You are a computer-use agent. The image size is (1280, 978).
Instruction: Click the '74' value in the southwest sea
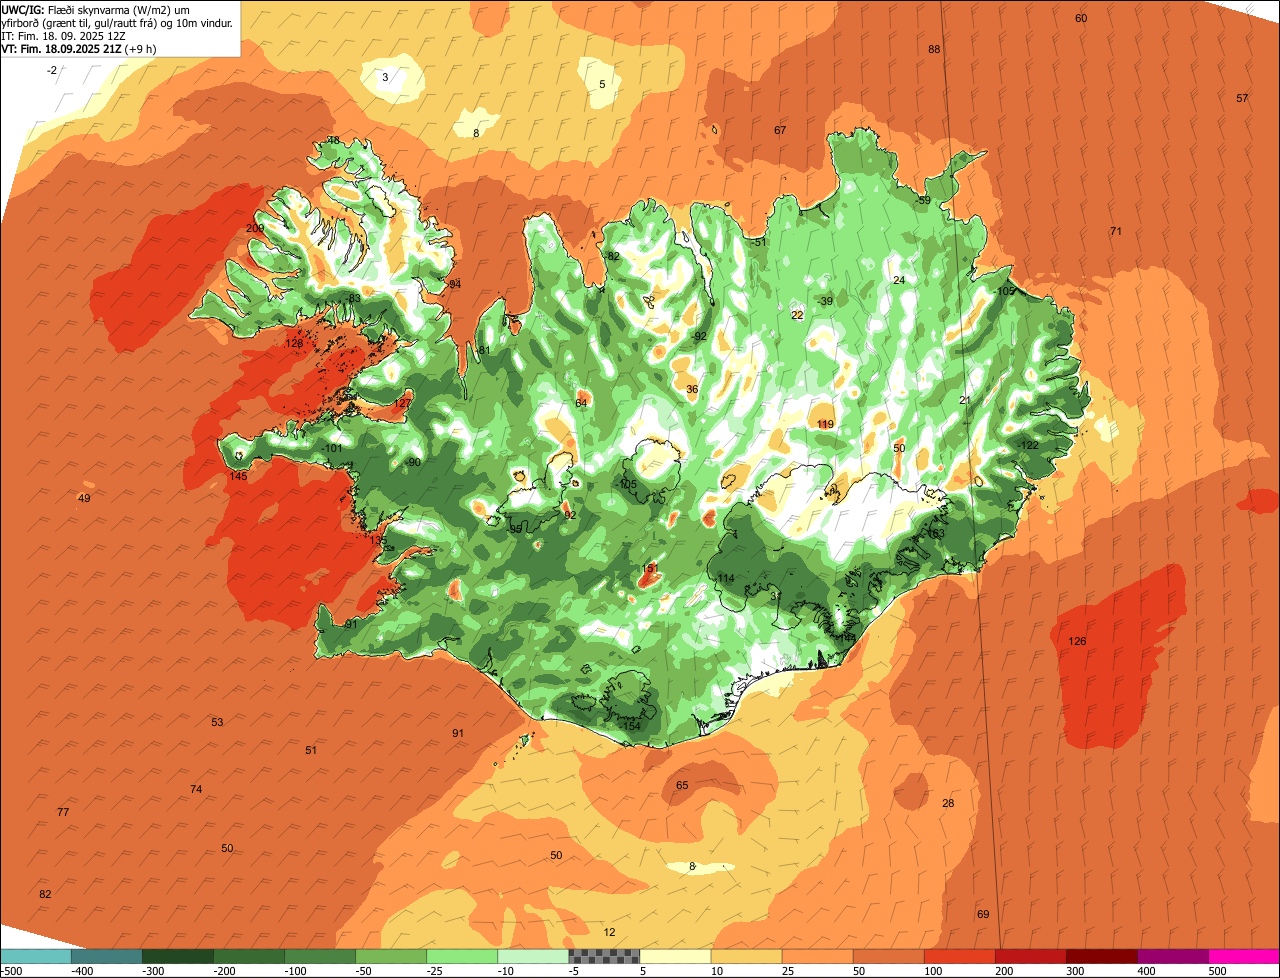coord(196,790)
